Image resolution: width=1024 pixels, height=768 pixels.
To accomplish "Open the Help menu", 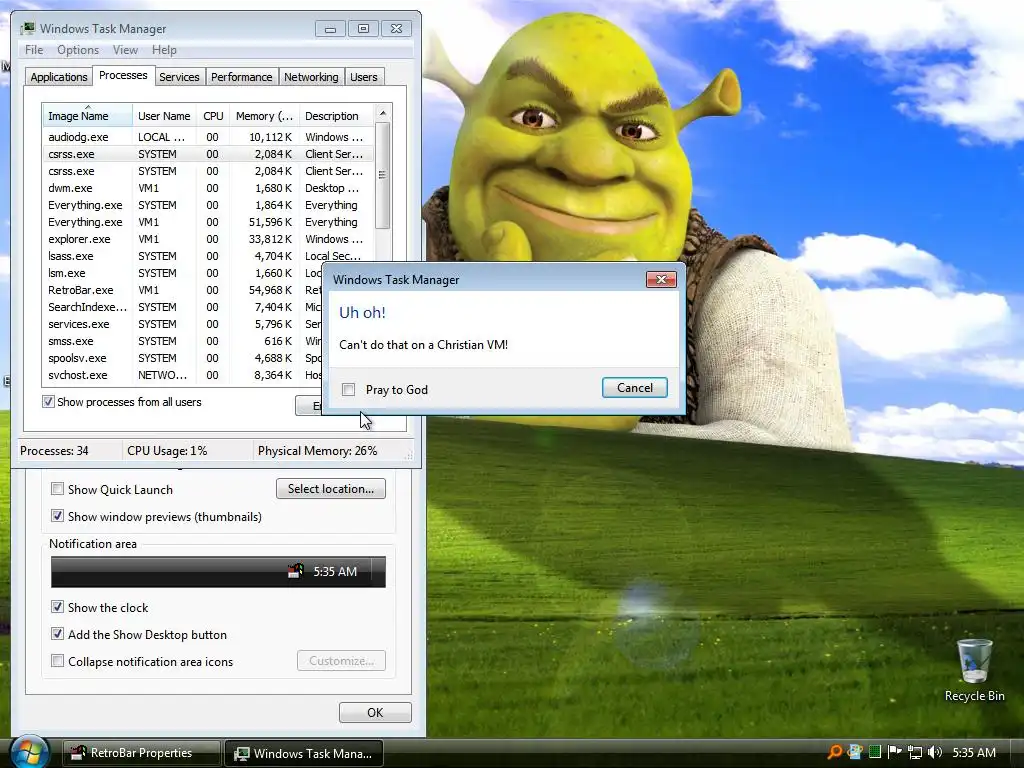I will pos(164,50).
